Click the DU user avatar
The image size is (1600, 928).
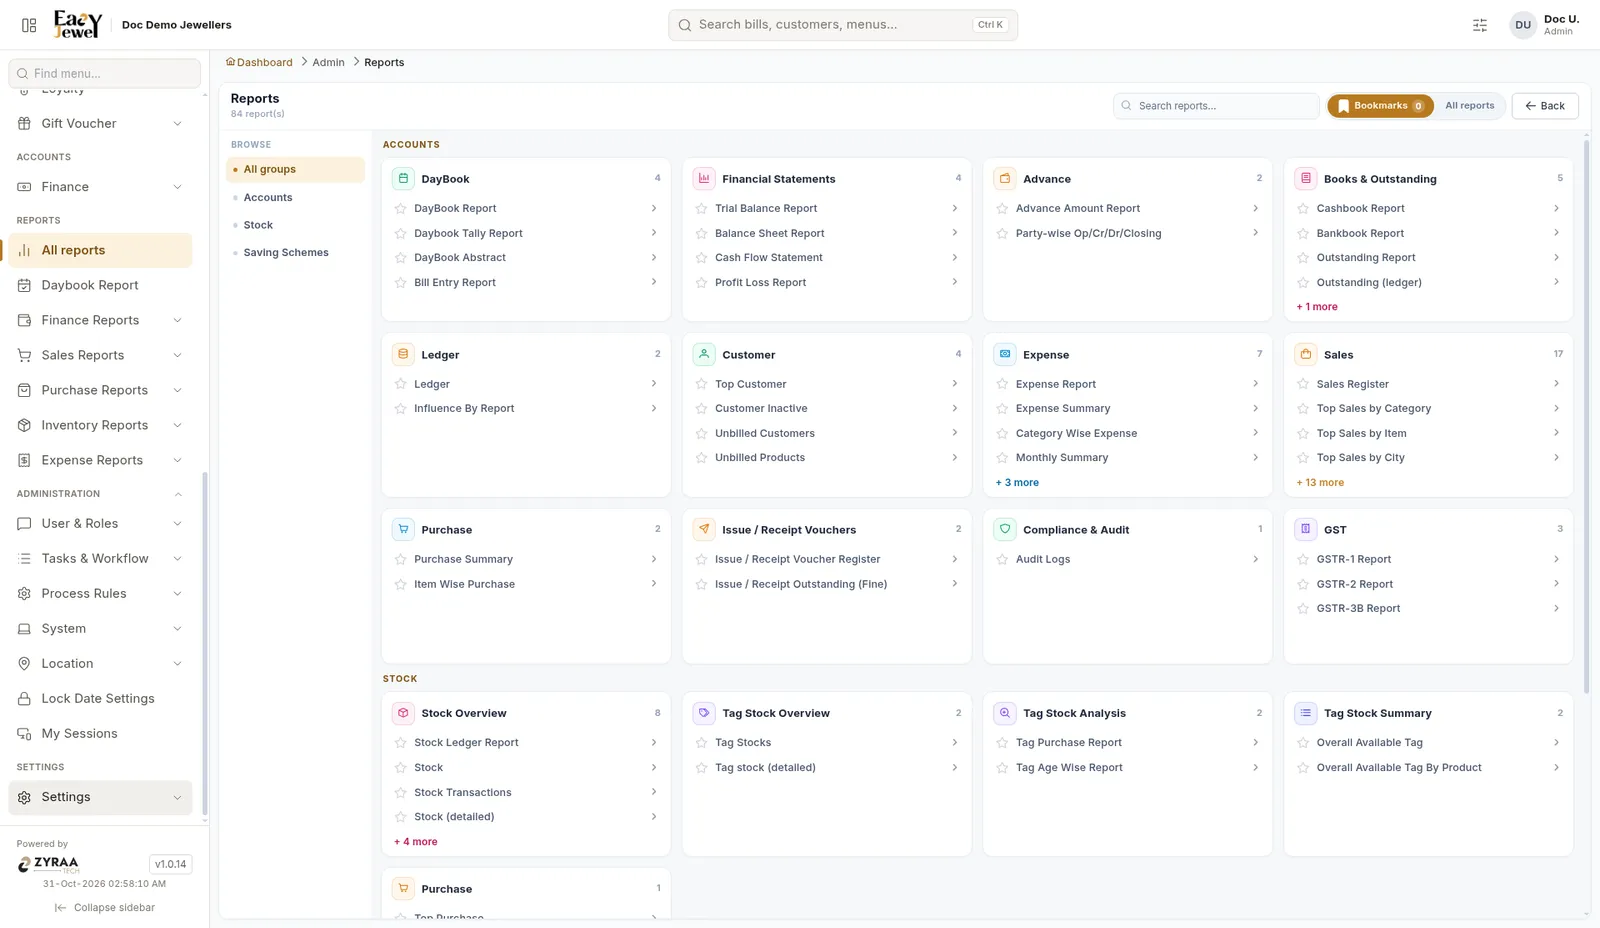click(1522, 25)
